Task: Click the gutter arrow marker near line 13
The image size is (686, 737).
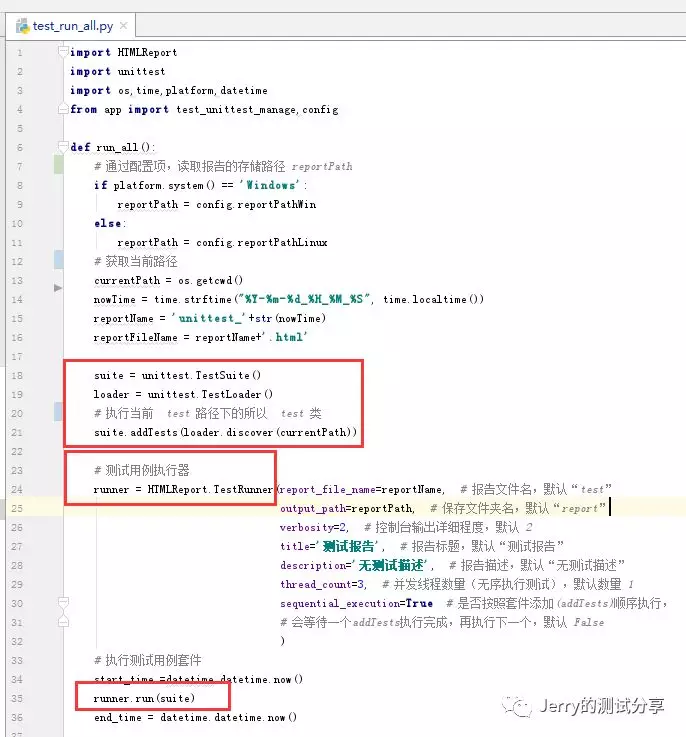Action: 58,288
